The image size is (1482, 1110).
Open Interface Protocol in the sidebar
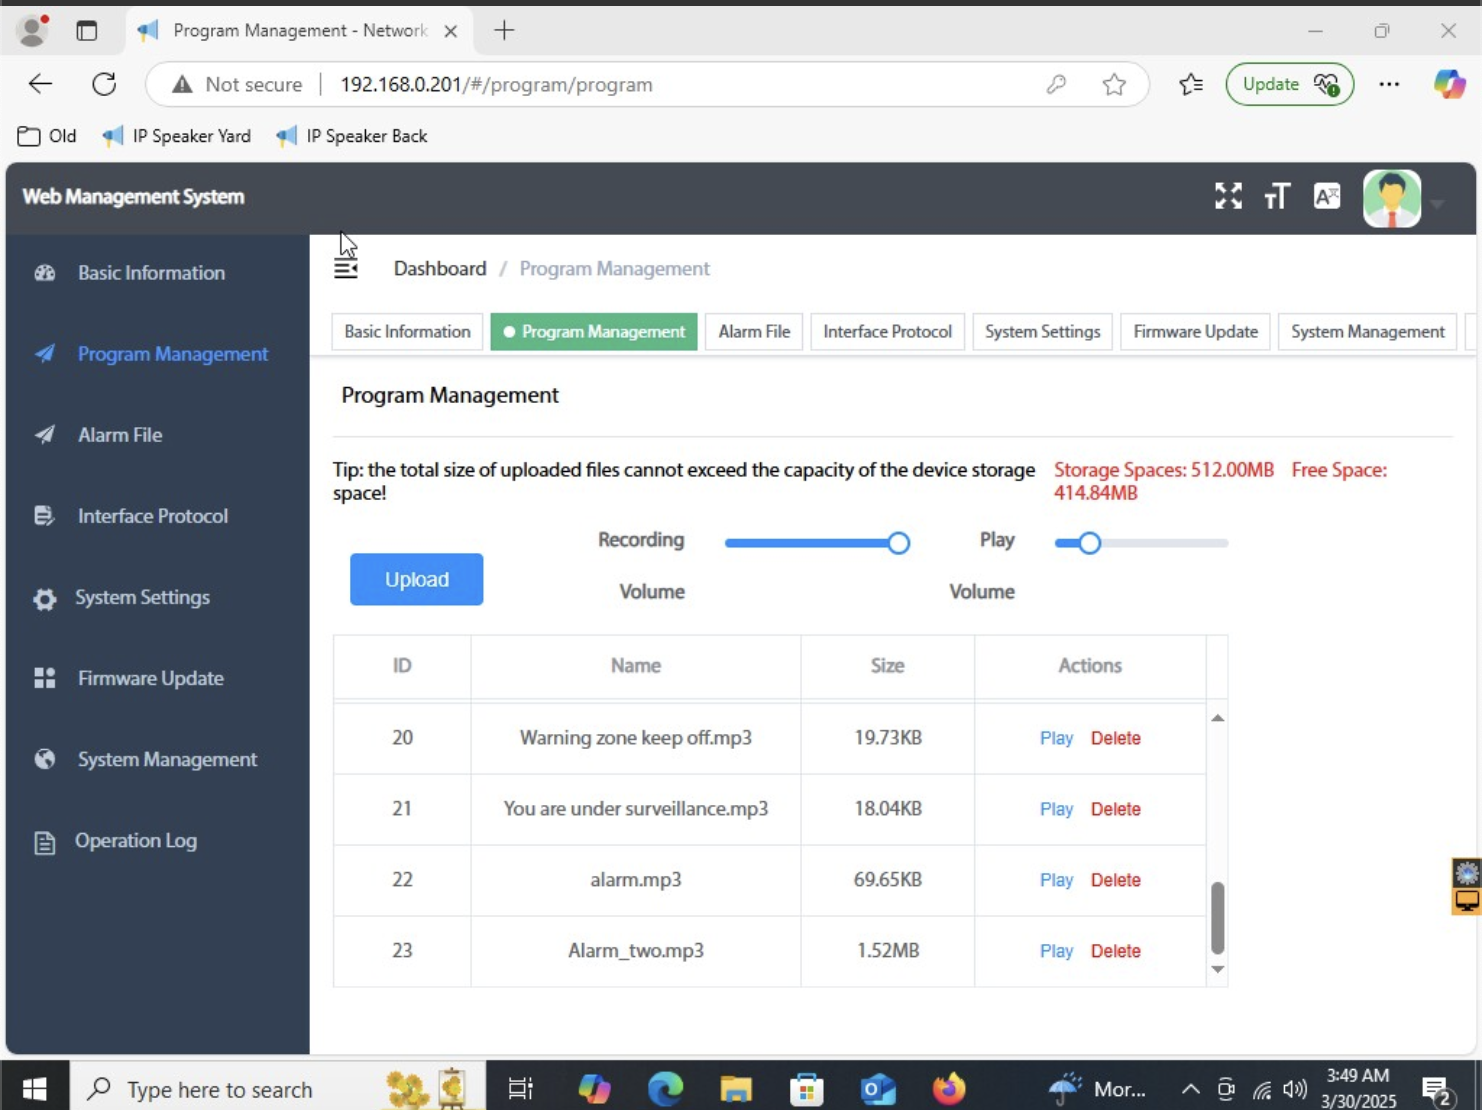(152, 516)
